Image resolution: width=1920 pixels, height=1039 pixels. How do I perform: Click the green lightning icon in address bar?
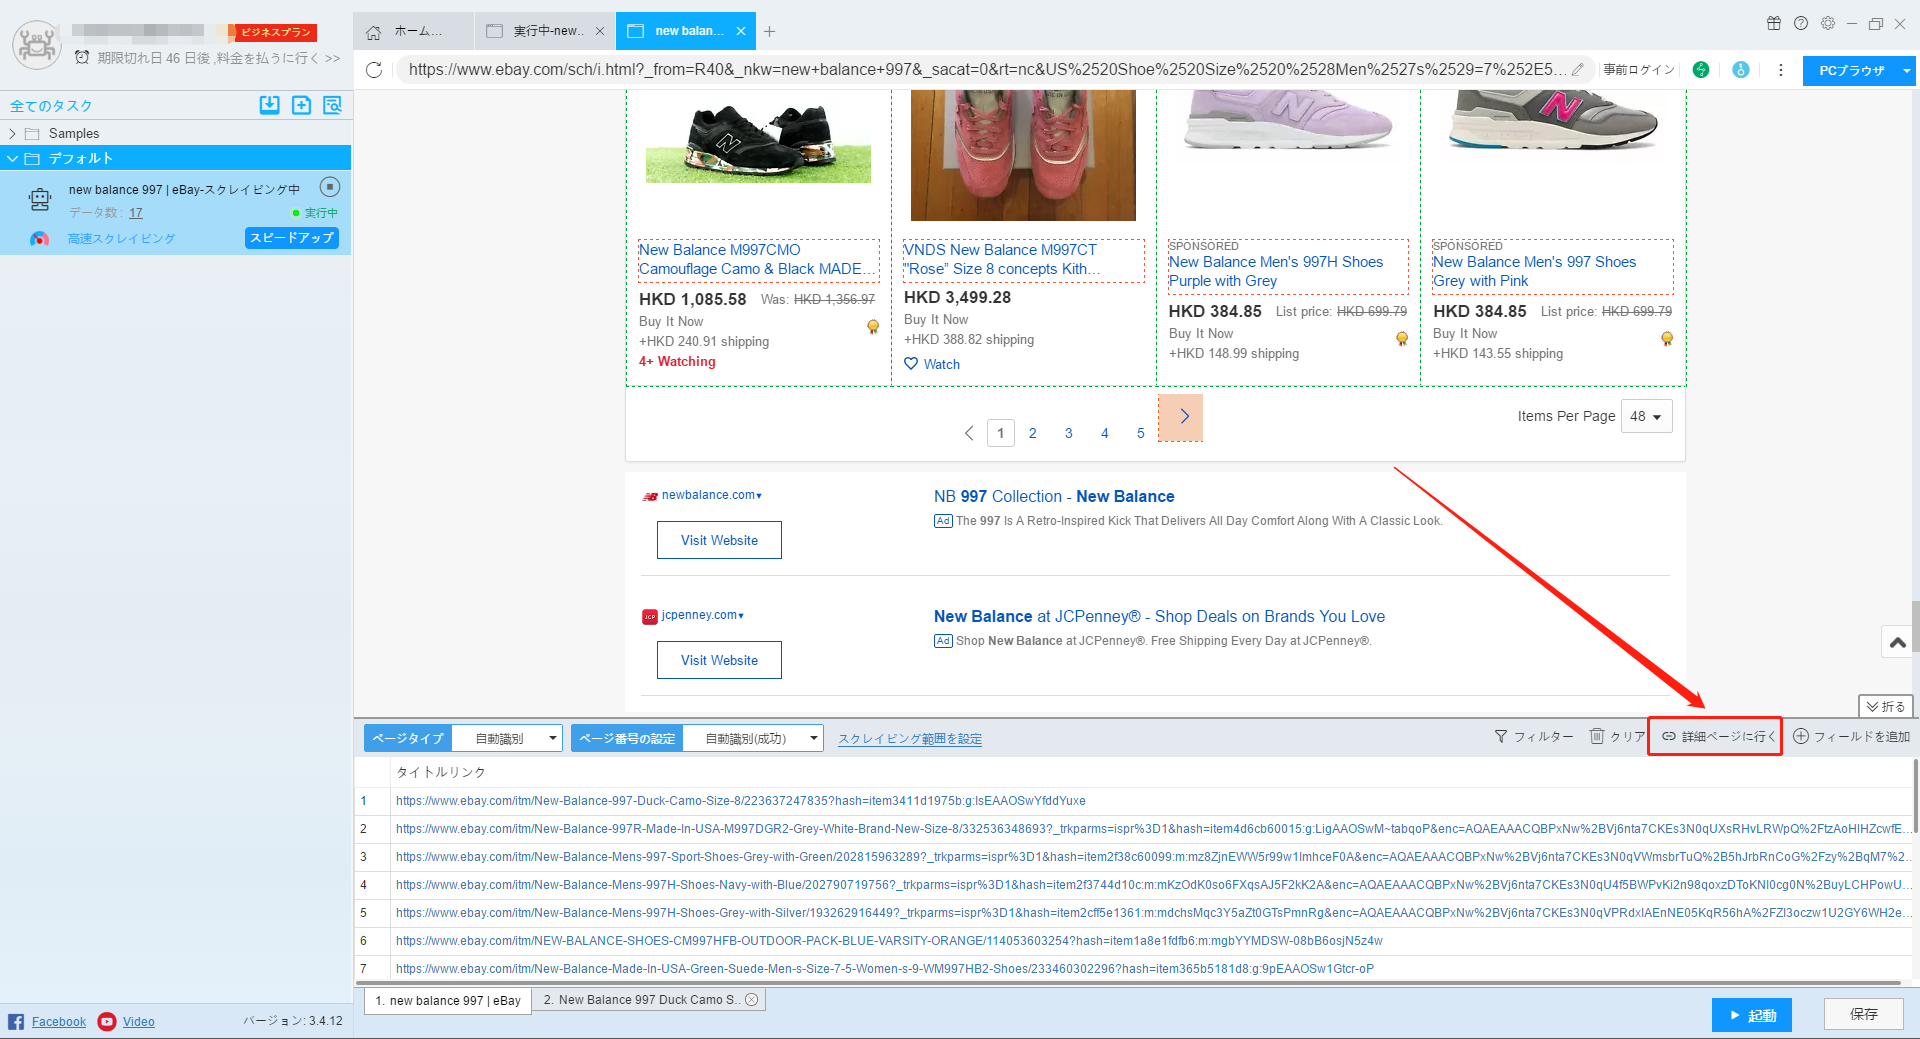[x=1701, y=70]
